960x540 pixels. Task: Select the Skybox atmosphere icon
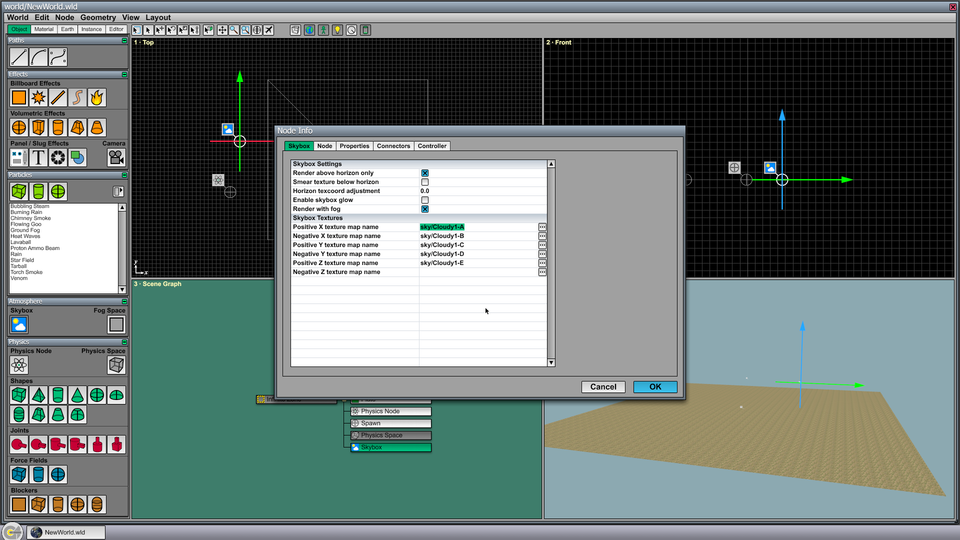coord(19,324)
